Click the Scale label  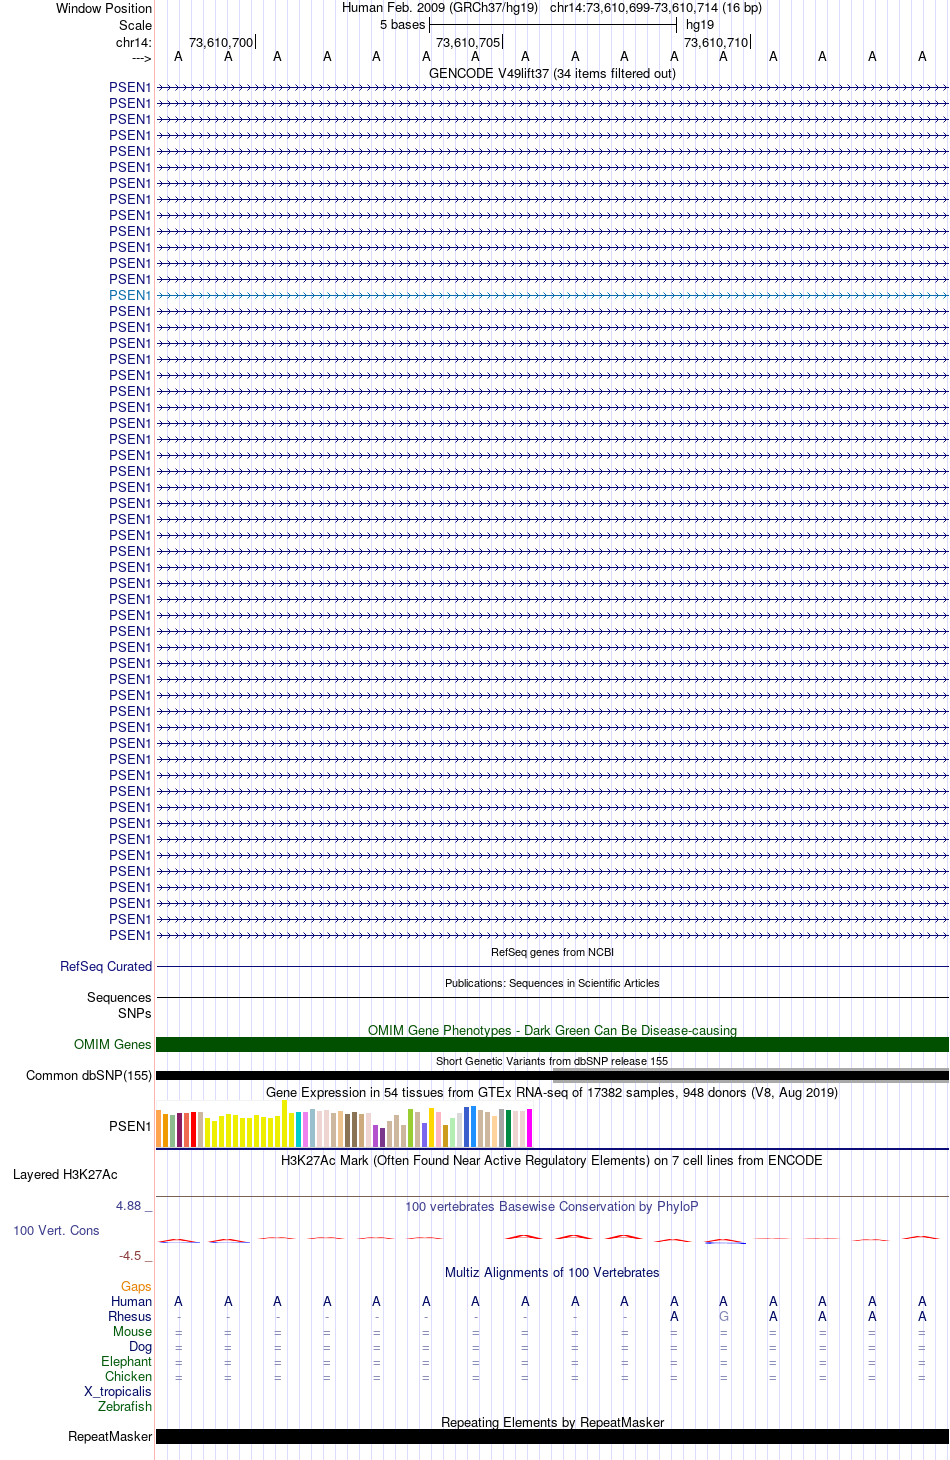(x=135, y=25)
